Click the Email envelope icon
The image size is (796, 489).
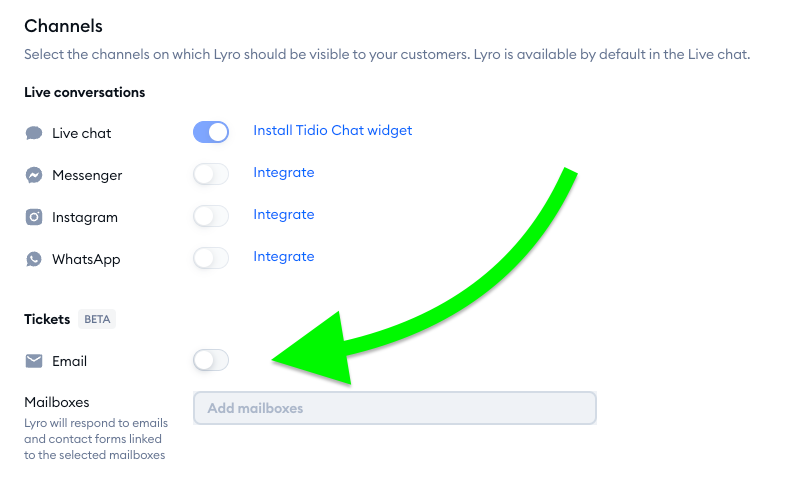click(x=34, y=361)
